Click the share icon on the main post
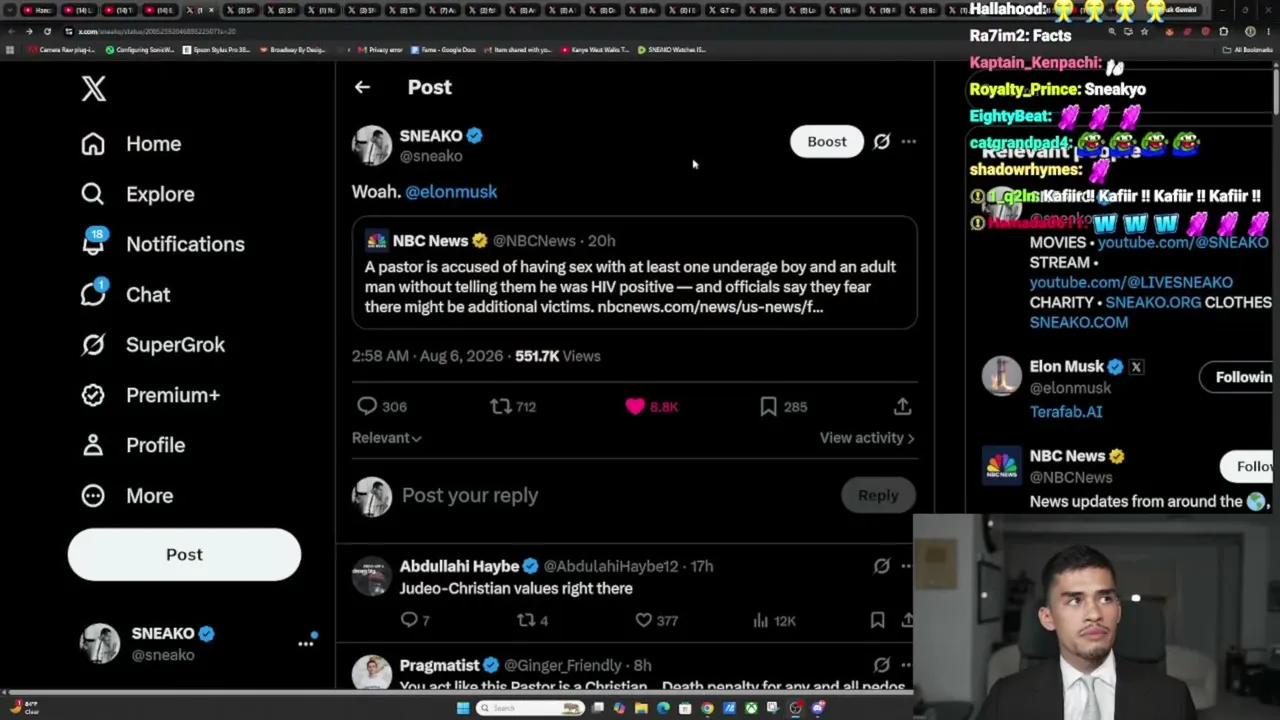 902,407
